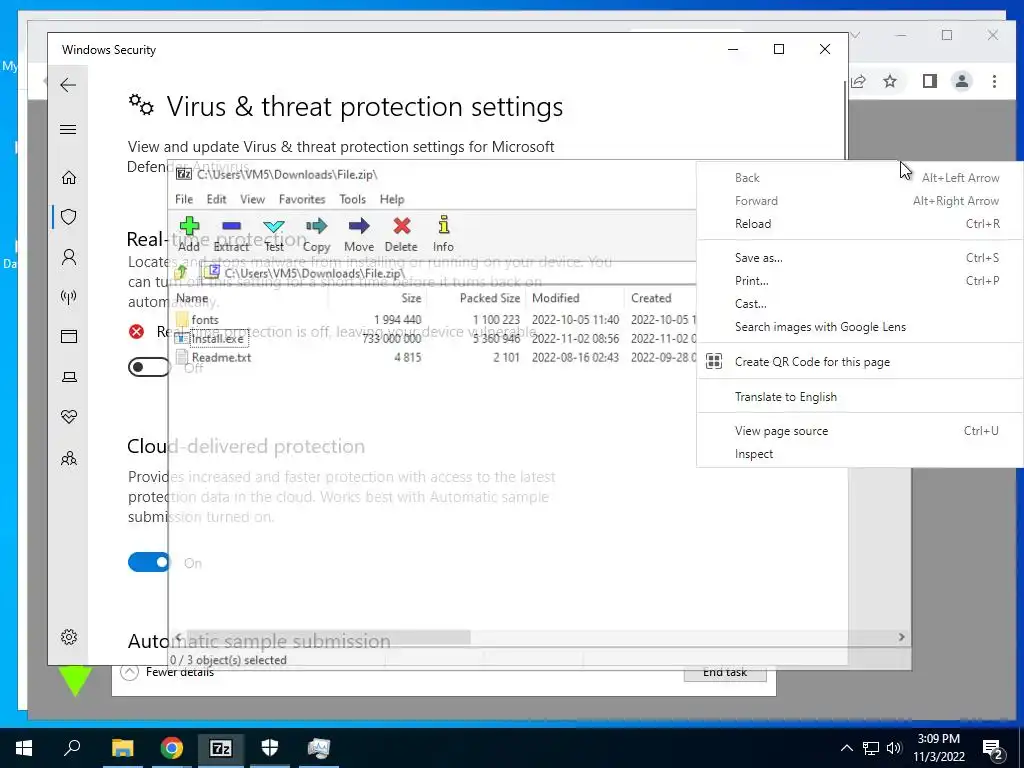The height and width of the screenshot is (768, 1024).
Task: Sort by Created column header
Action: 660,298
